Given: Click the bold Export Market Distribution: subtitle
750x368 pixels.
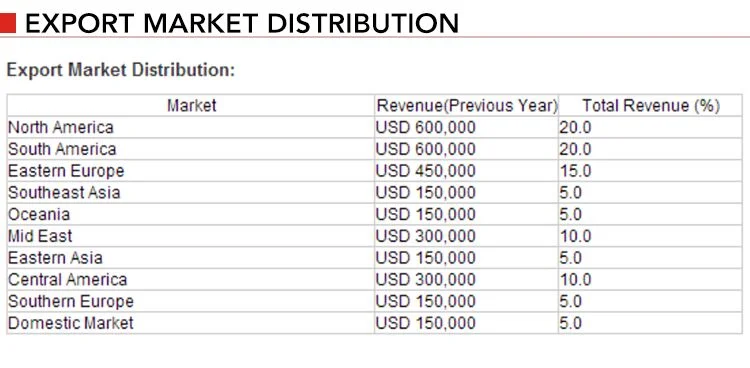Looking at the screenshot, I should (121, 70).
